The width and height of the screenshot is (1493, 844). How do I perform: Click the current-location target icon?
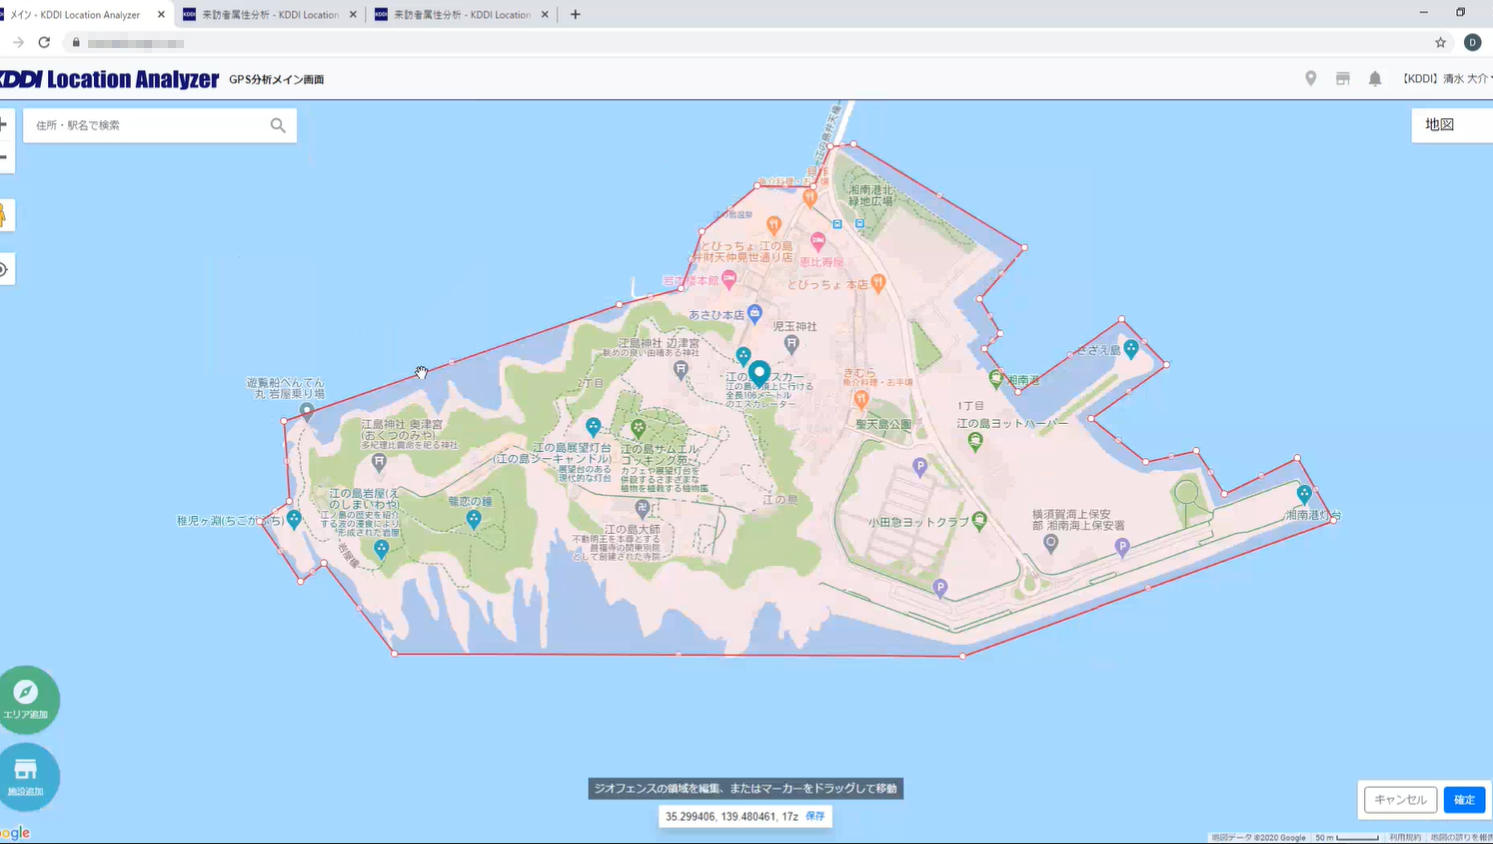point(4,269)
